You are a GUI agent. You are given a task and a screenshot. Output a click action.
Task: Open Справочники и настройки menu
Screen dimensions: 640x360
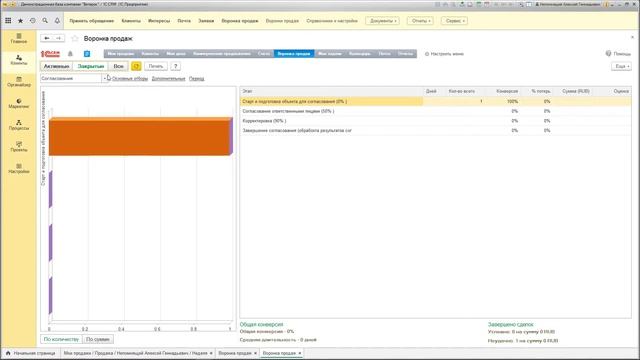332,21
